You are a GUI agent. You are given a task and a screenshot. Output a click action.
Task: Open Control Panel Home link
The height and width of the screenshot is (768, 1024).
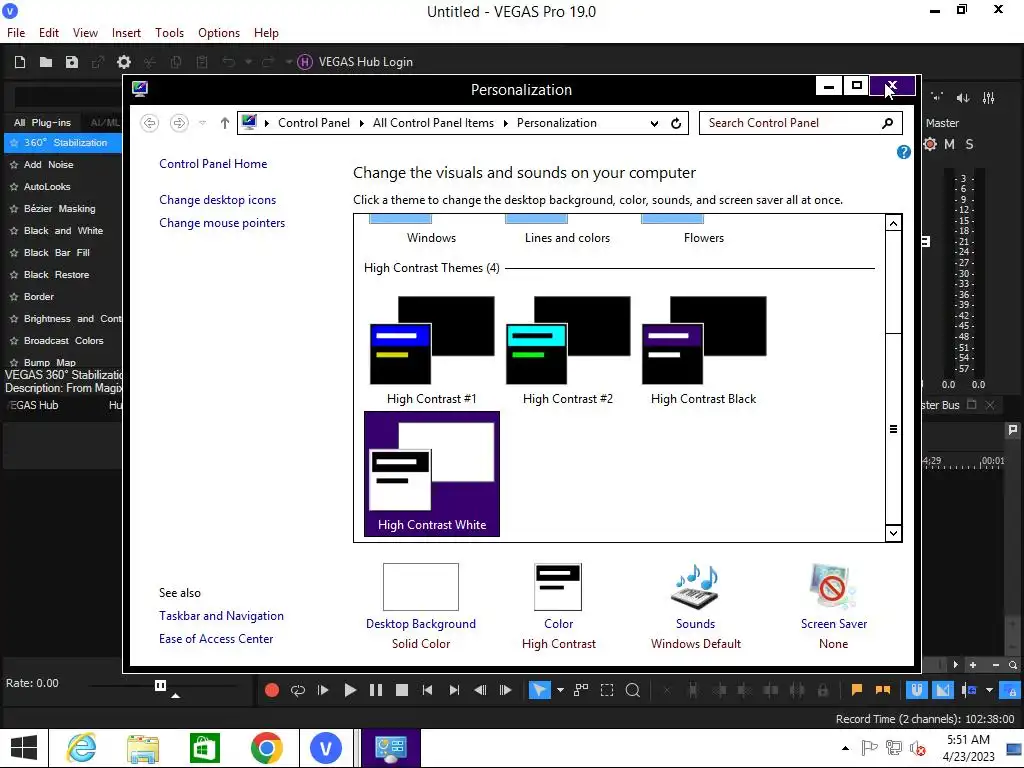point(213,164)
